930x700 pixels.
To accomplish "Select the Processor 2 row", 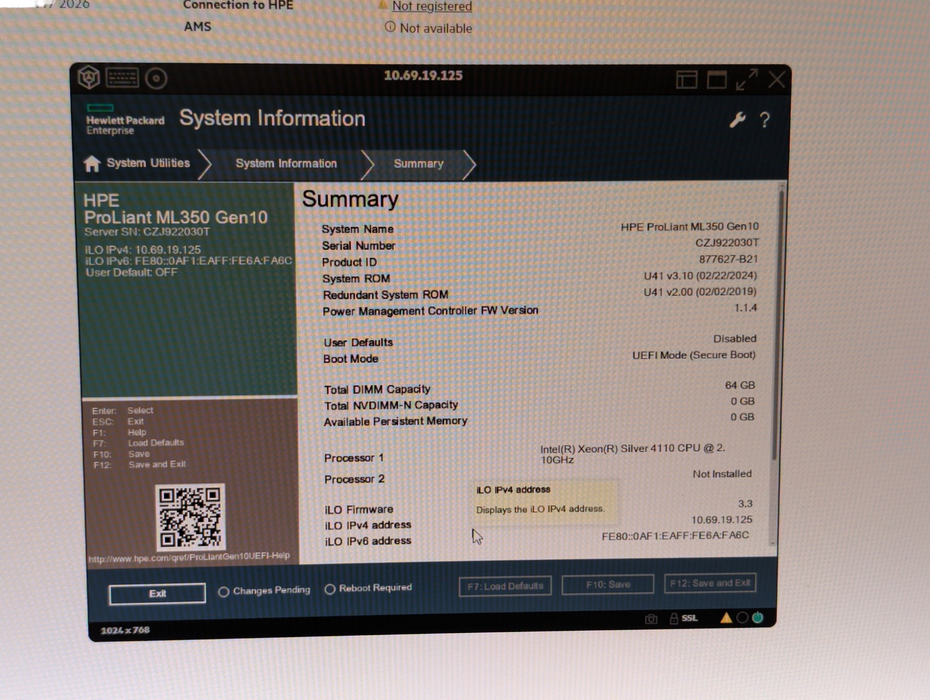I will (540, 476).
